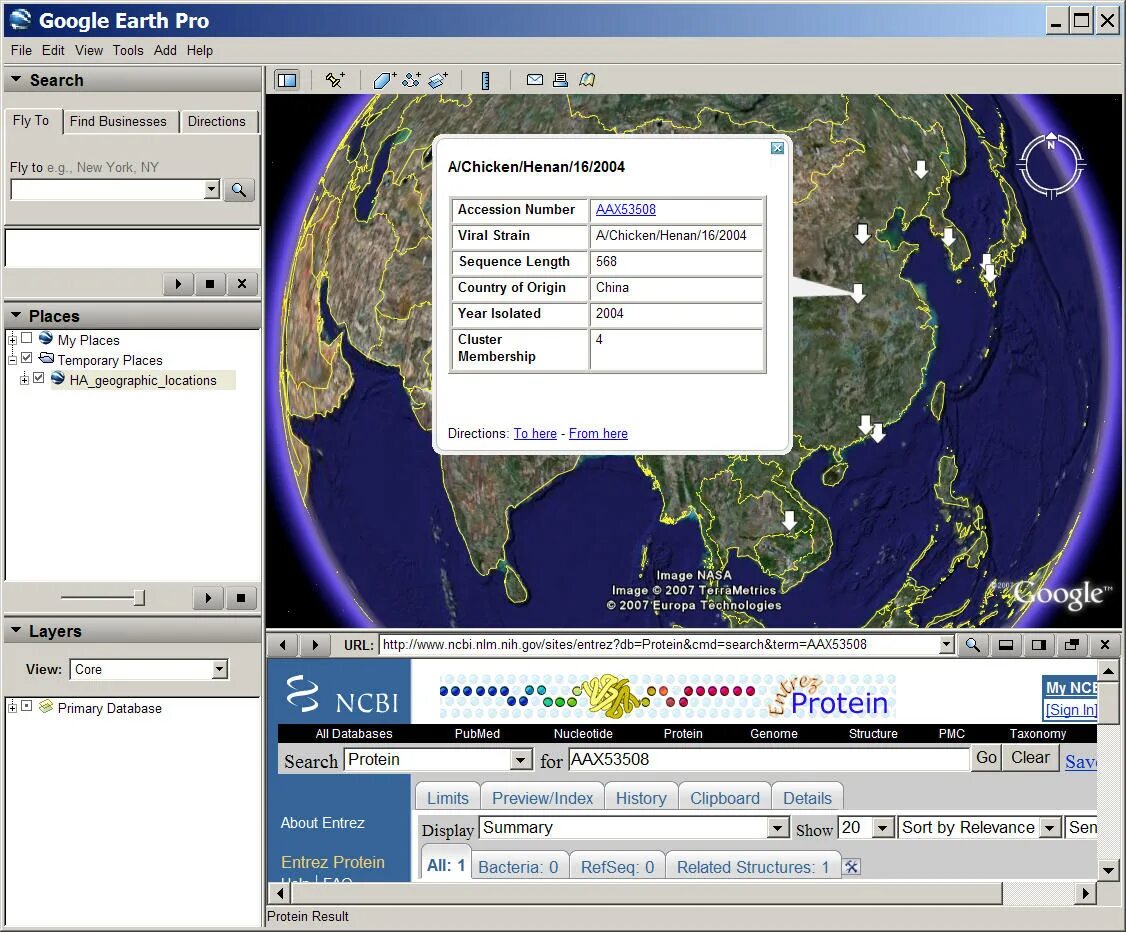Click the Show in Google Maps icon
This screenshot has width=1126, height=932.
point(587,80)
